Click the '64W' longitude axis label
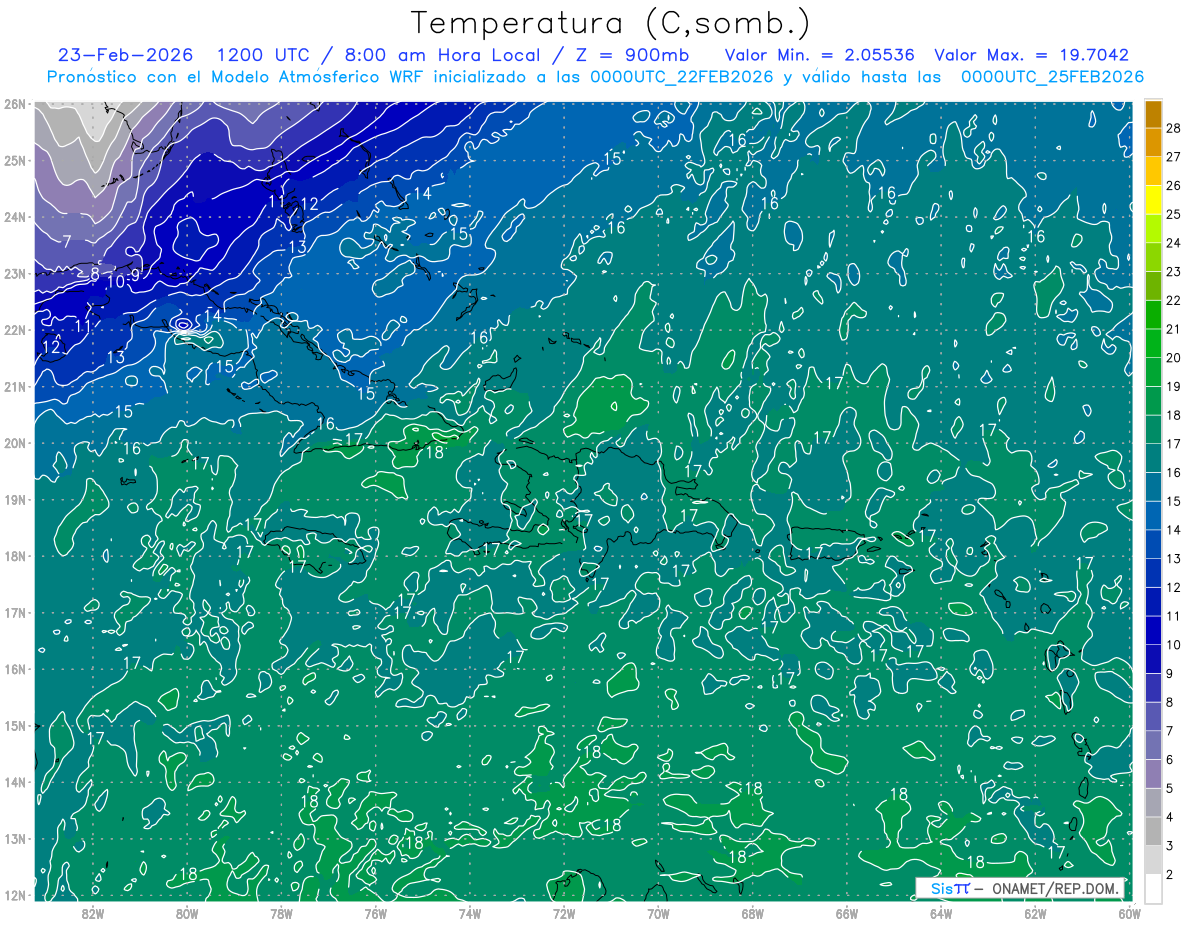1200x927 pixels. (941, 913)
